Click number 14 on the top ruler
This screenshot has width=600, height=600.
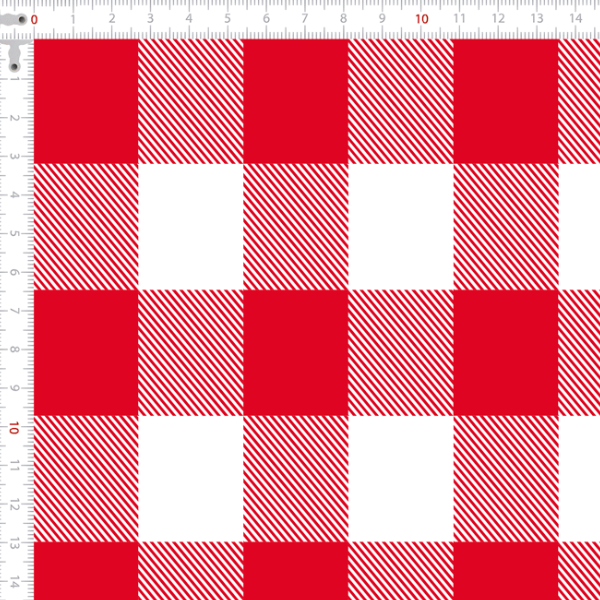[576, 18]
